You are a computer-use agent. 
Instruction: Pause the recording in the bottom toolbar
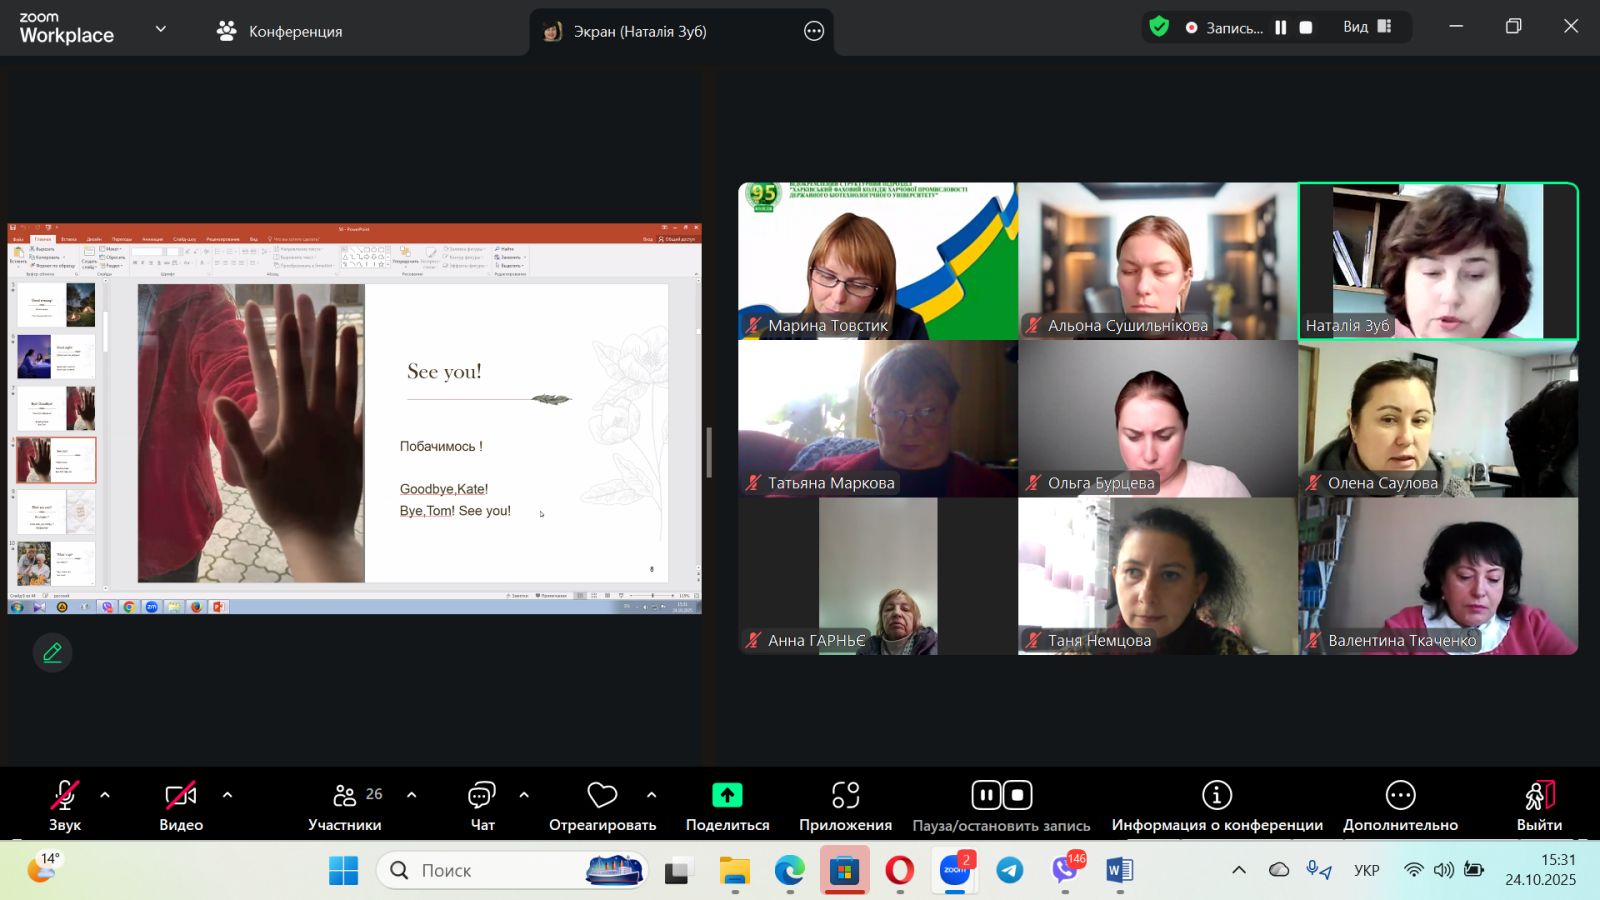pos(986,796)
